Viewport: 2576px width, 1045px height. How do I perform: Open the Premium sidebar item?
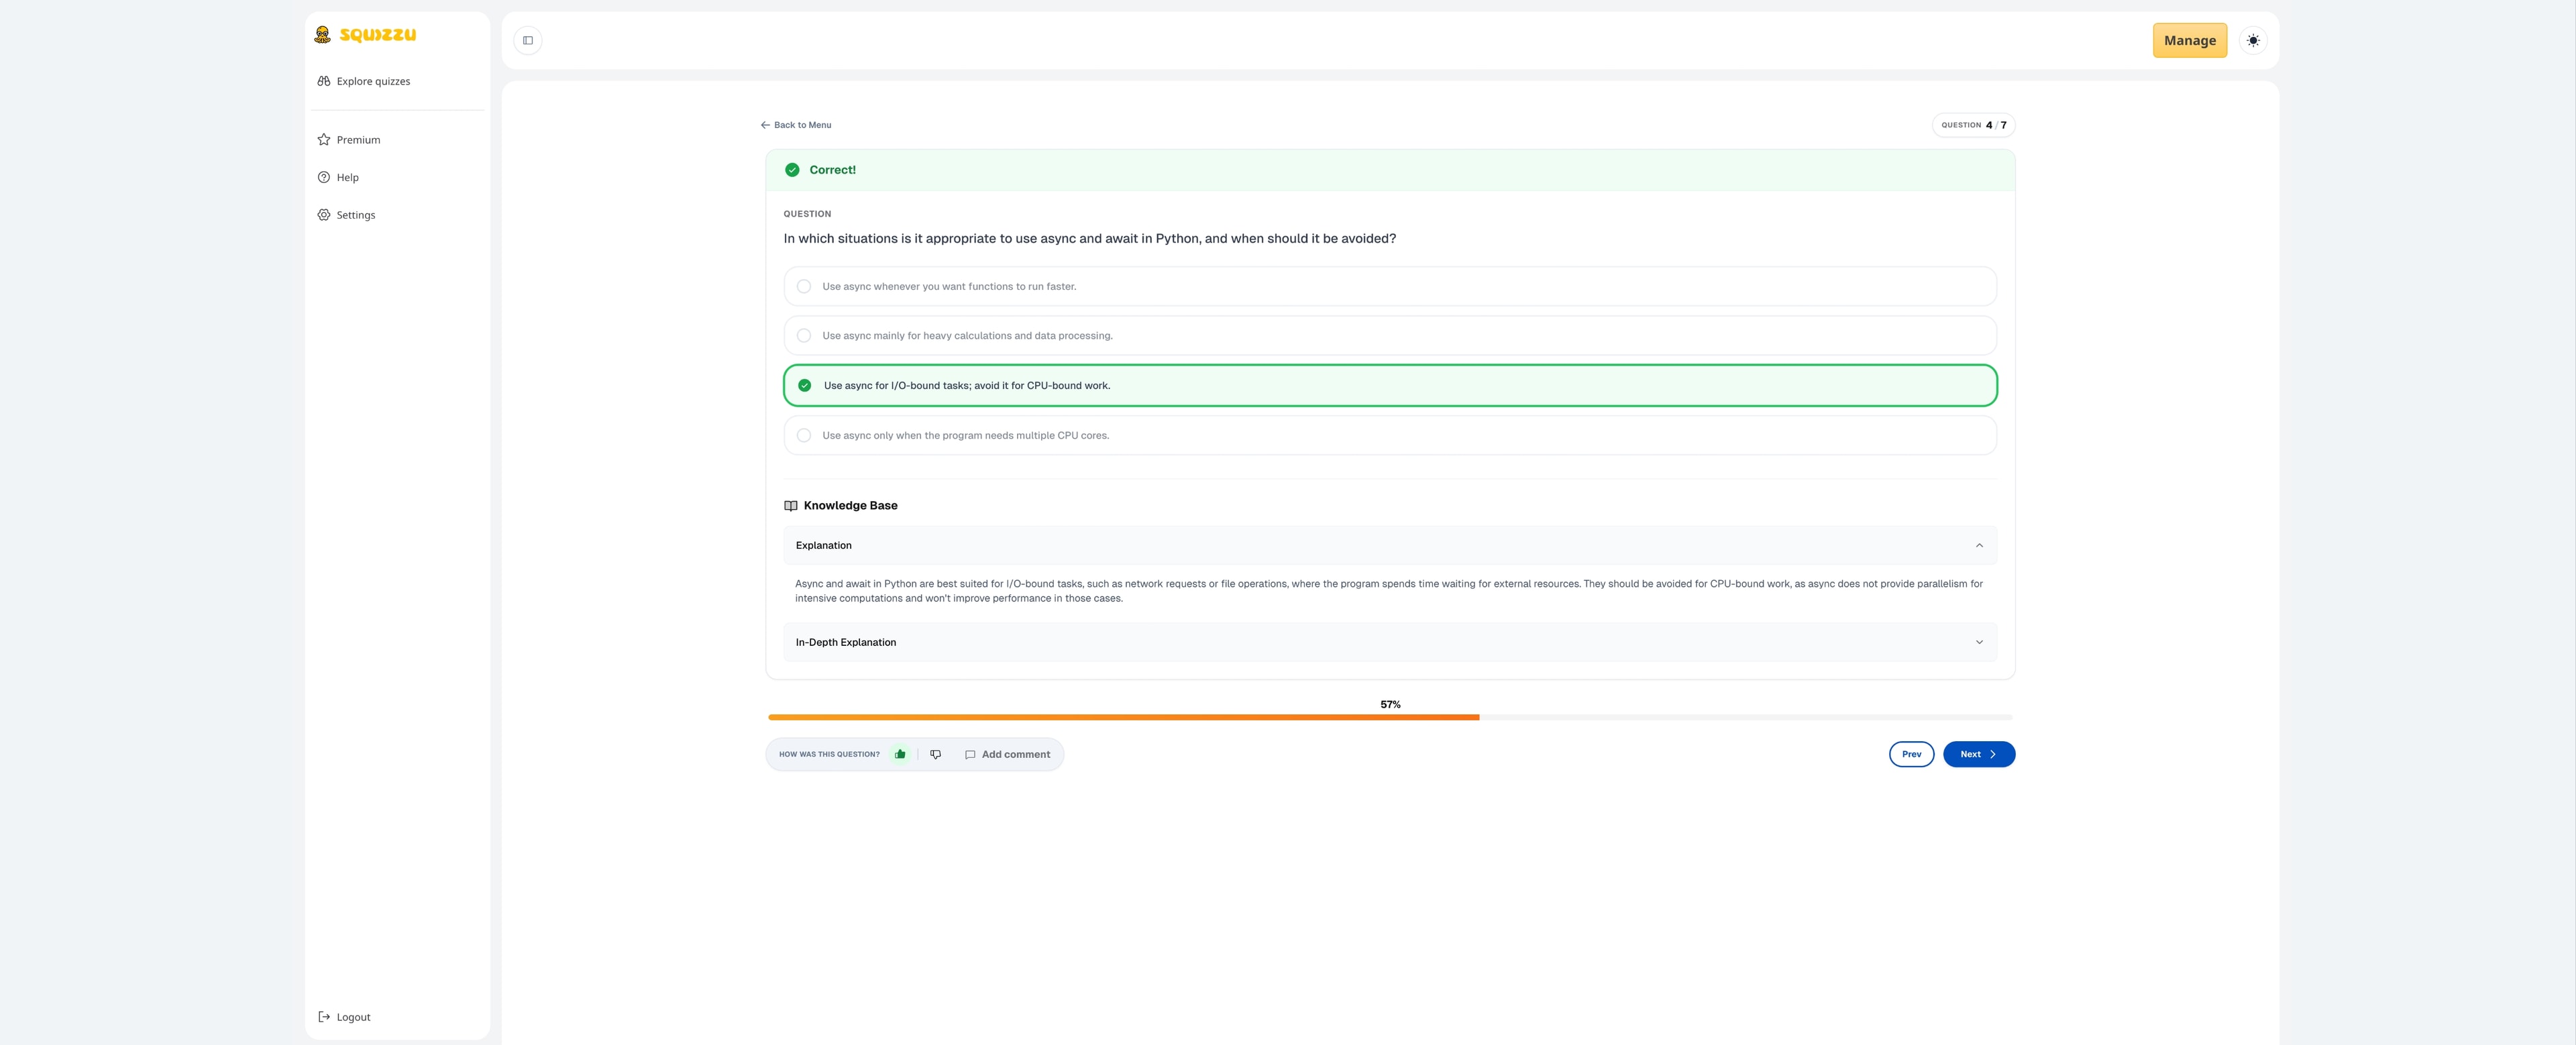pos(358,140)
